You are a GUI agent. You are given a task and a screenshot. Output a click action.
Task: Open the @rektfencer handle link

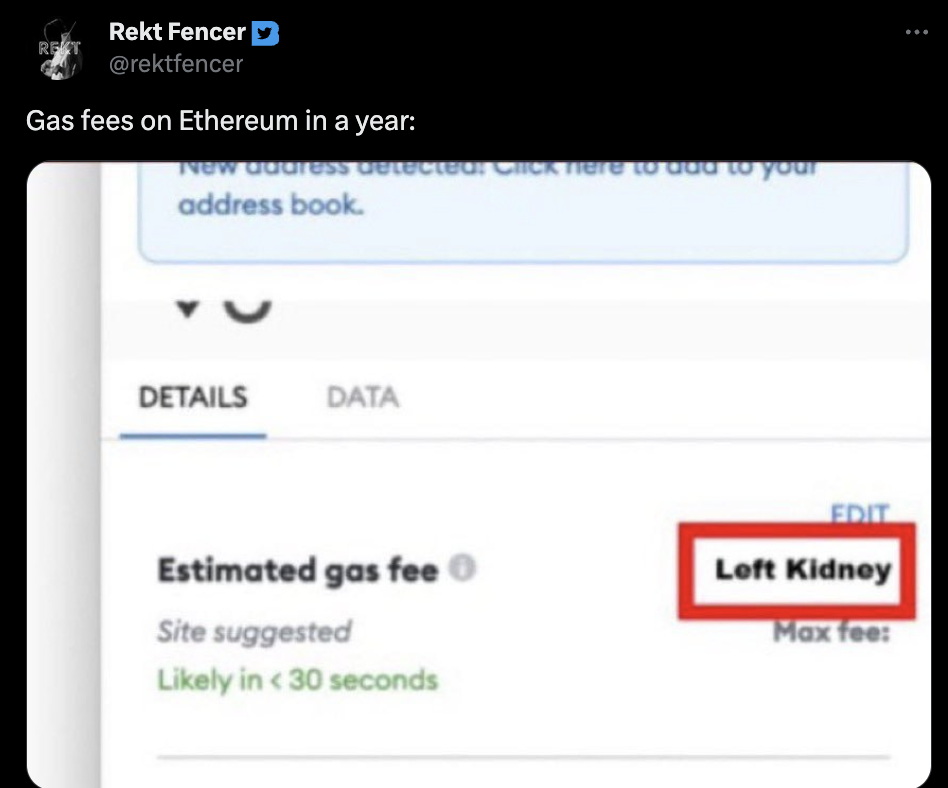click(x=176, y=64)
